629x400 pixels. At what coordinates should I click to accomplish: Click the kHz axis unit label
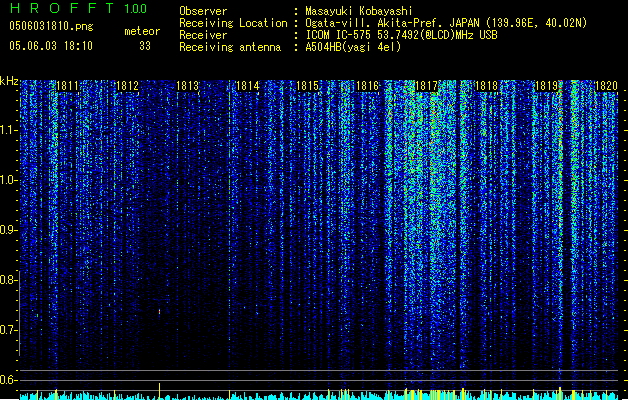coord(9,81)
